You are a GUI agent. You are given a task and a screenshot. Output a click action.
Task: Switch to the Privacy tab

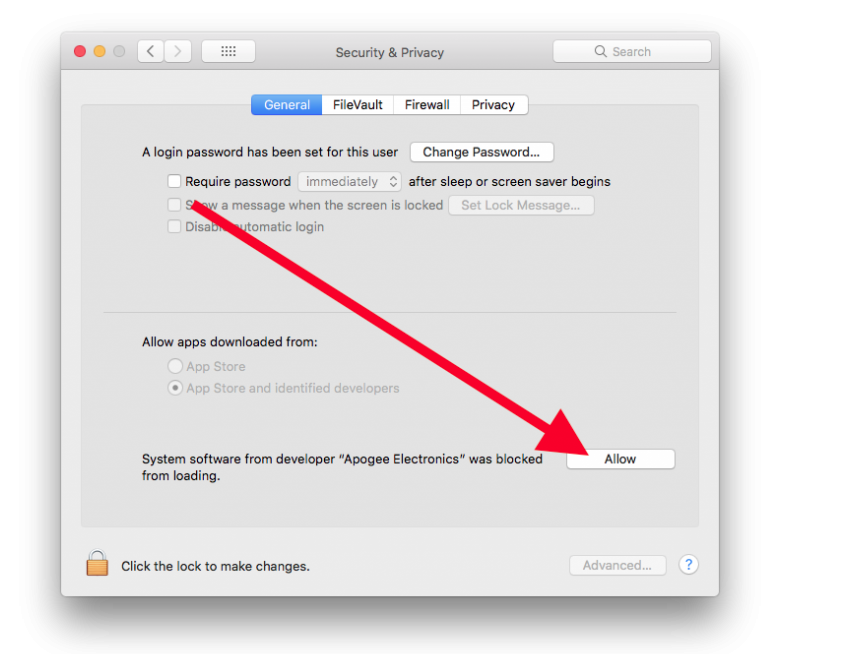[x=494, y=105]
